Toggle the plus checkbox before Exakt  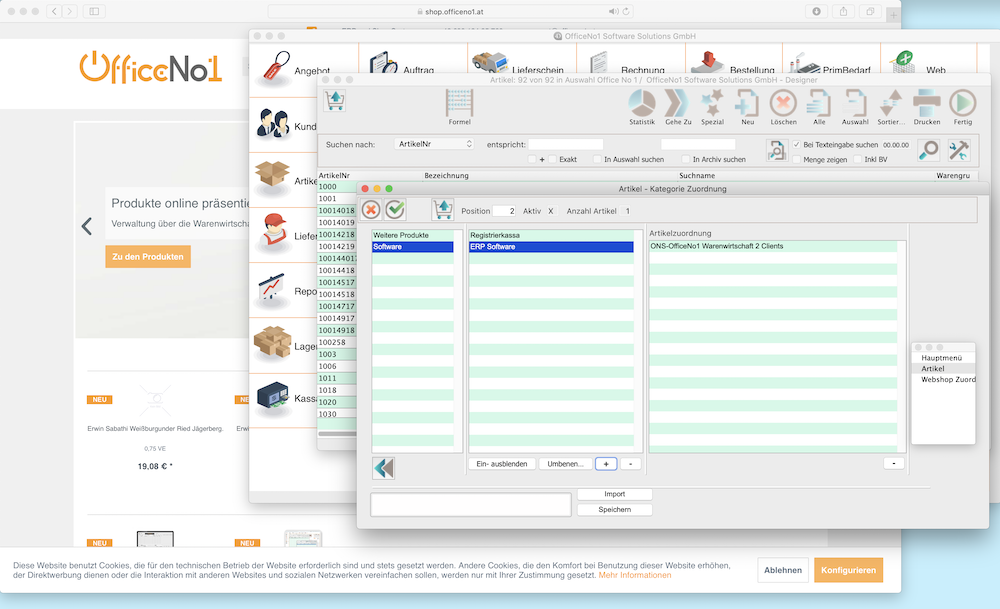click(532, 159)
